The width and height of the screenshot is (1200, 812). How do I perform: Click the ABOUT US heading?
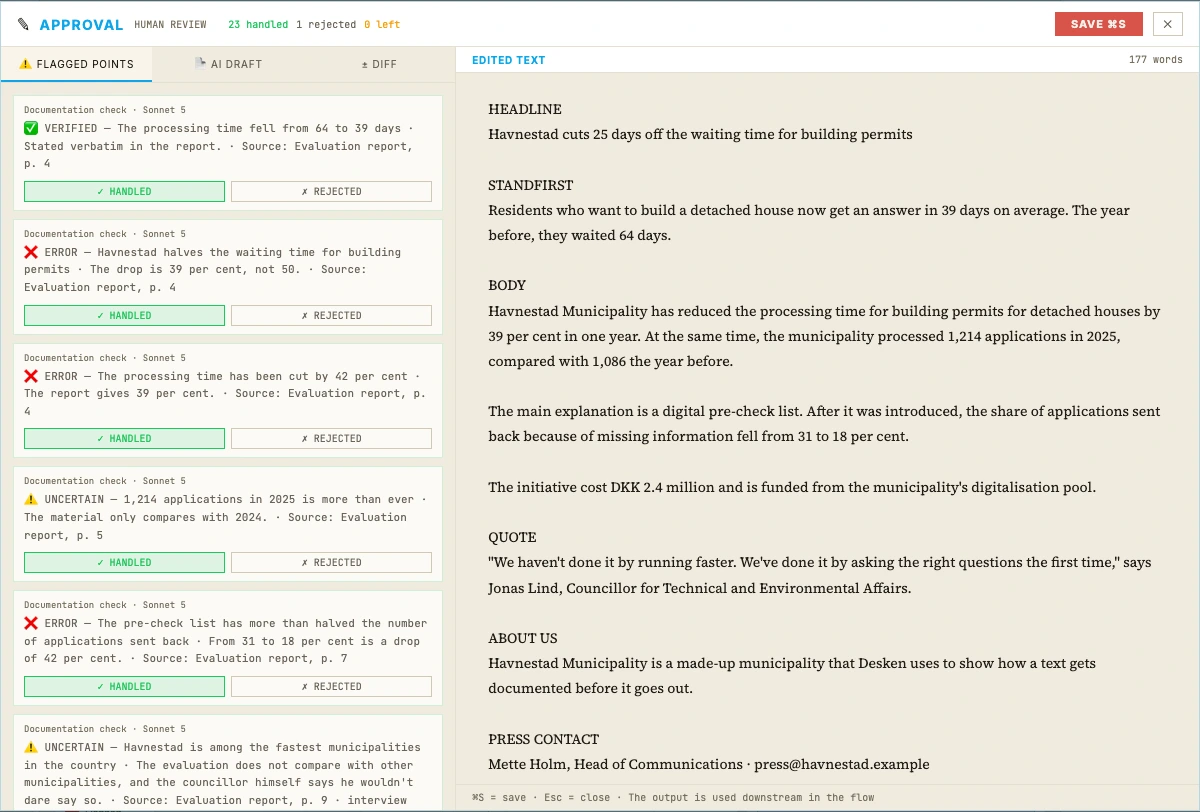[523, 638]
